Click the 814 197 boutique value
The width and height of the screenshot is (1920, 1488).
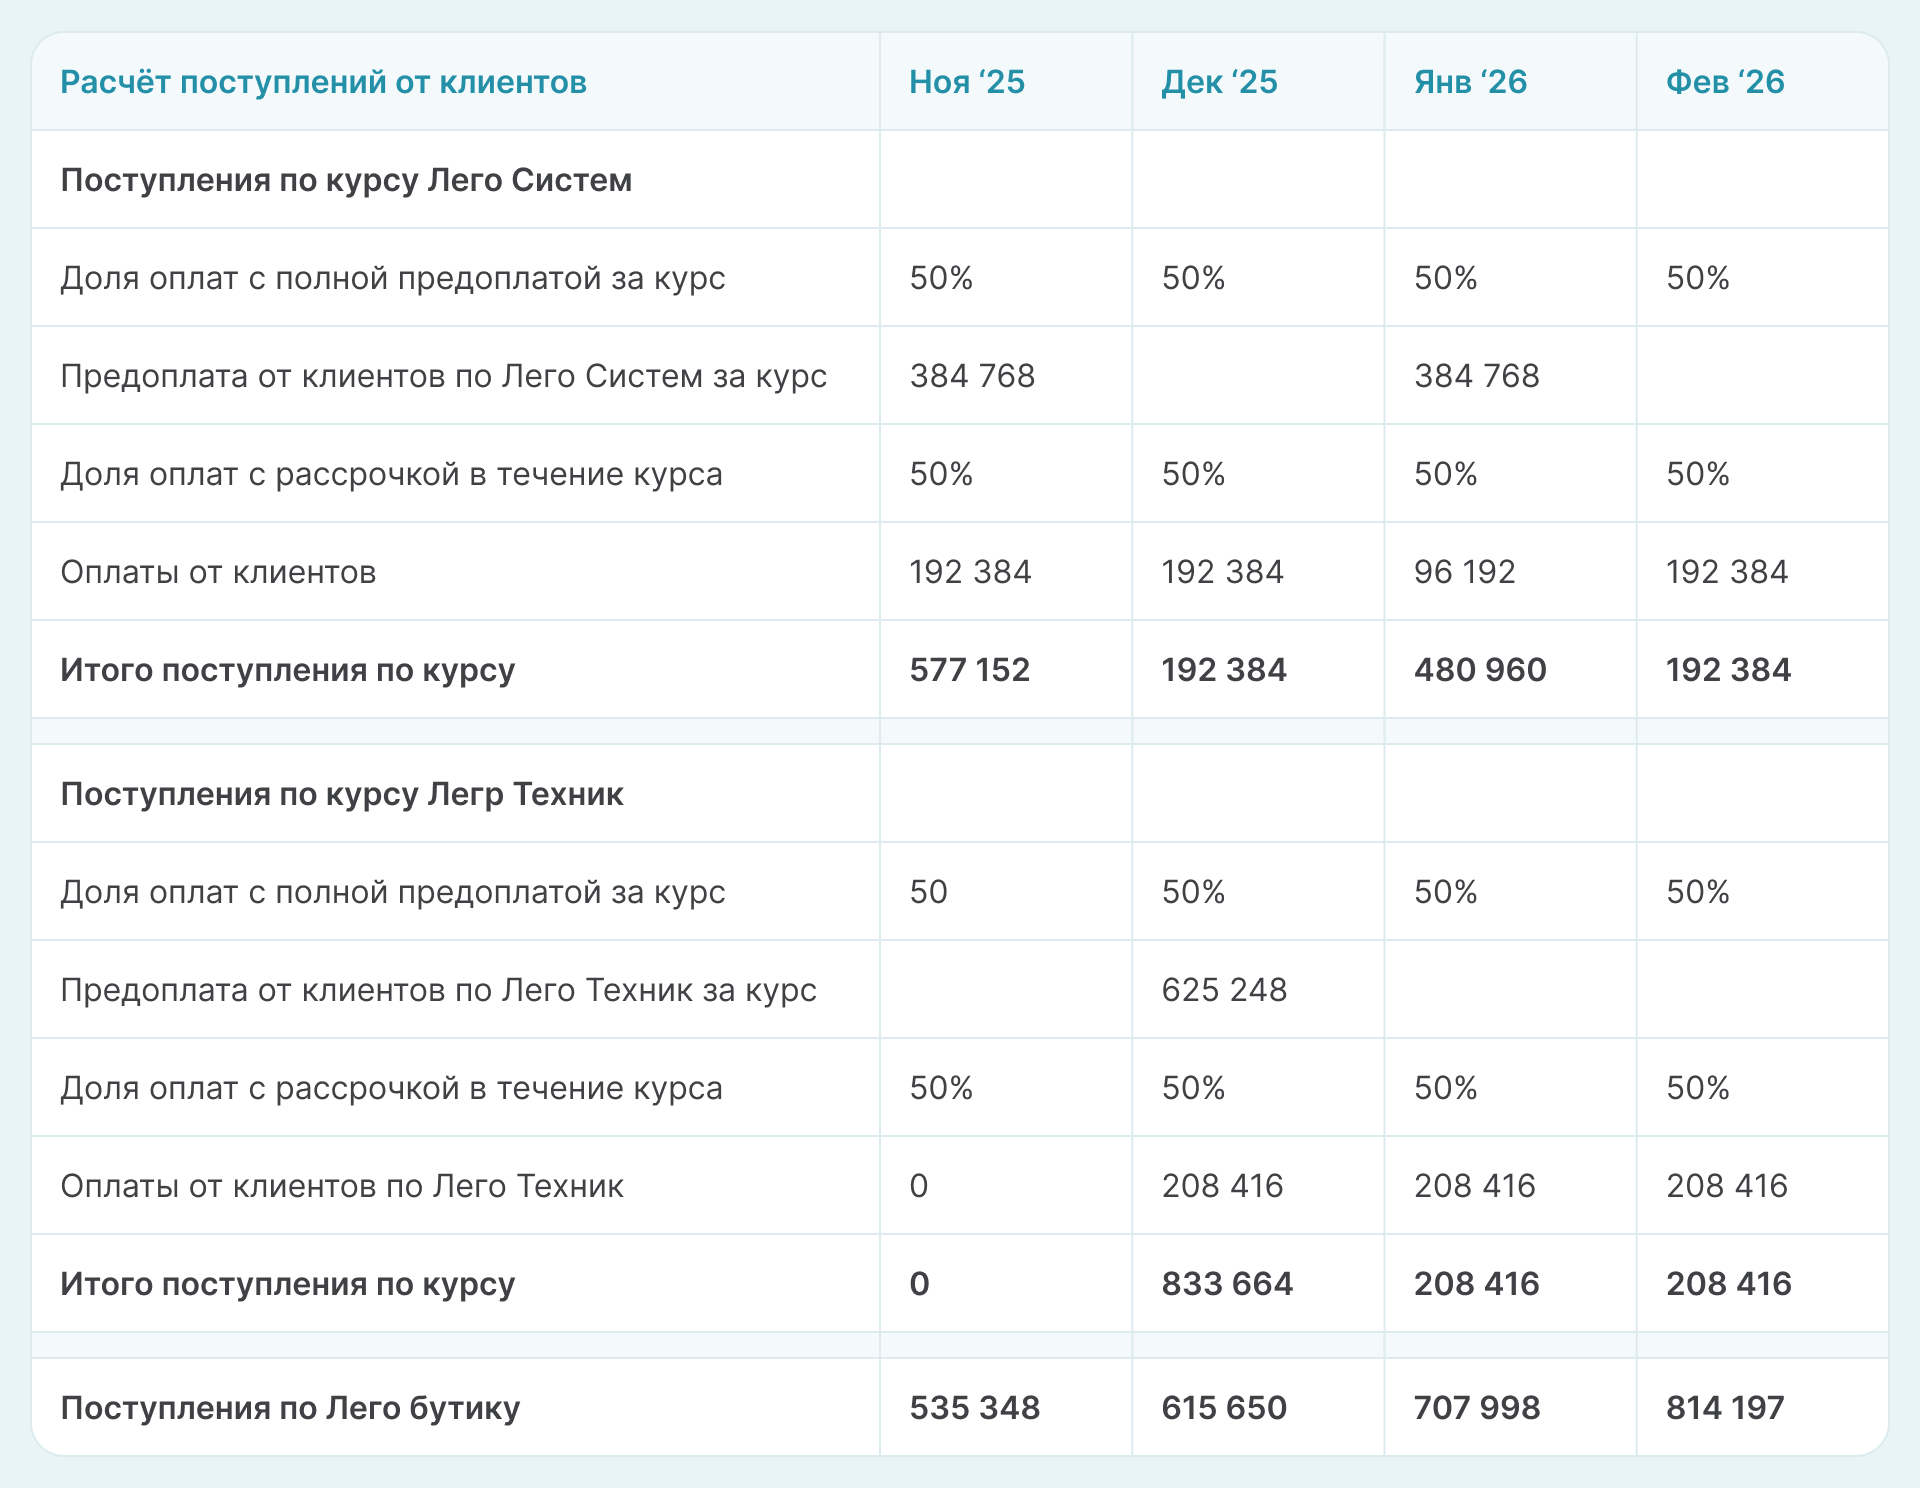1725,1408
